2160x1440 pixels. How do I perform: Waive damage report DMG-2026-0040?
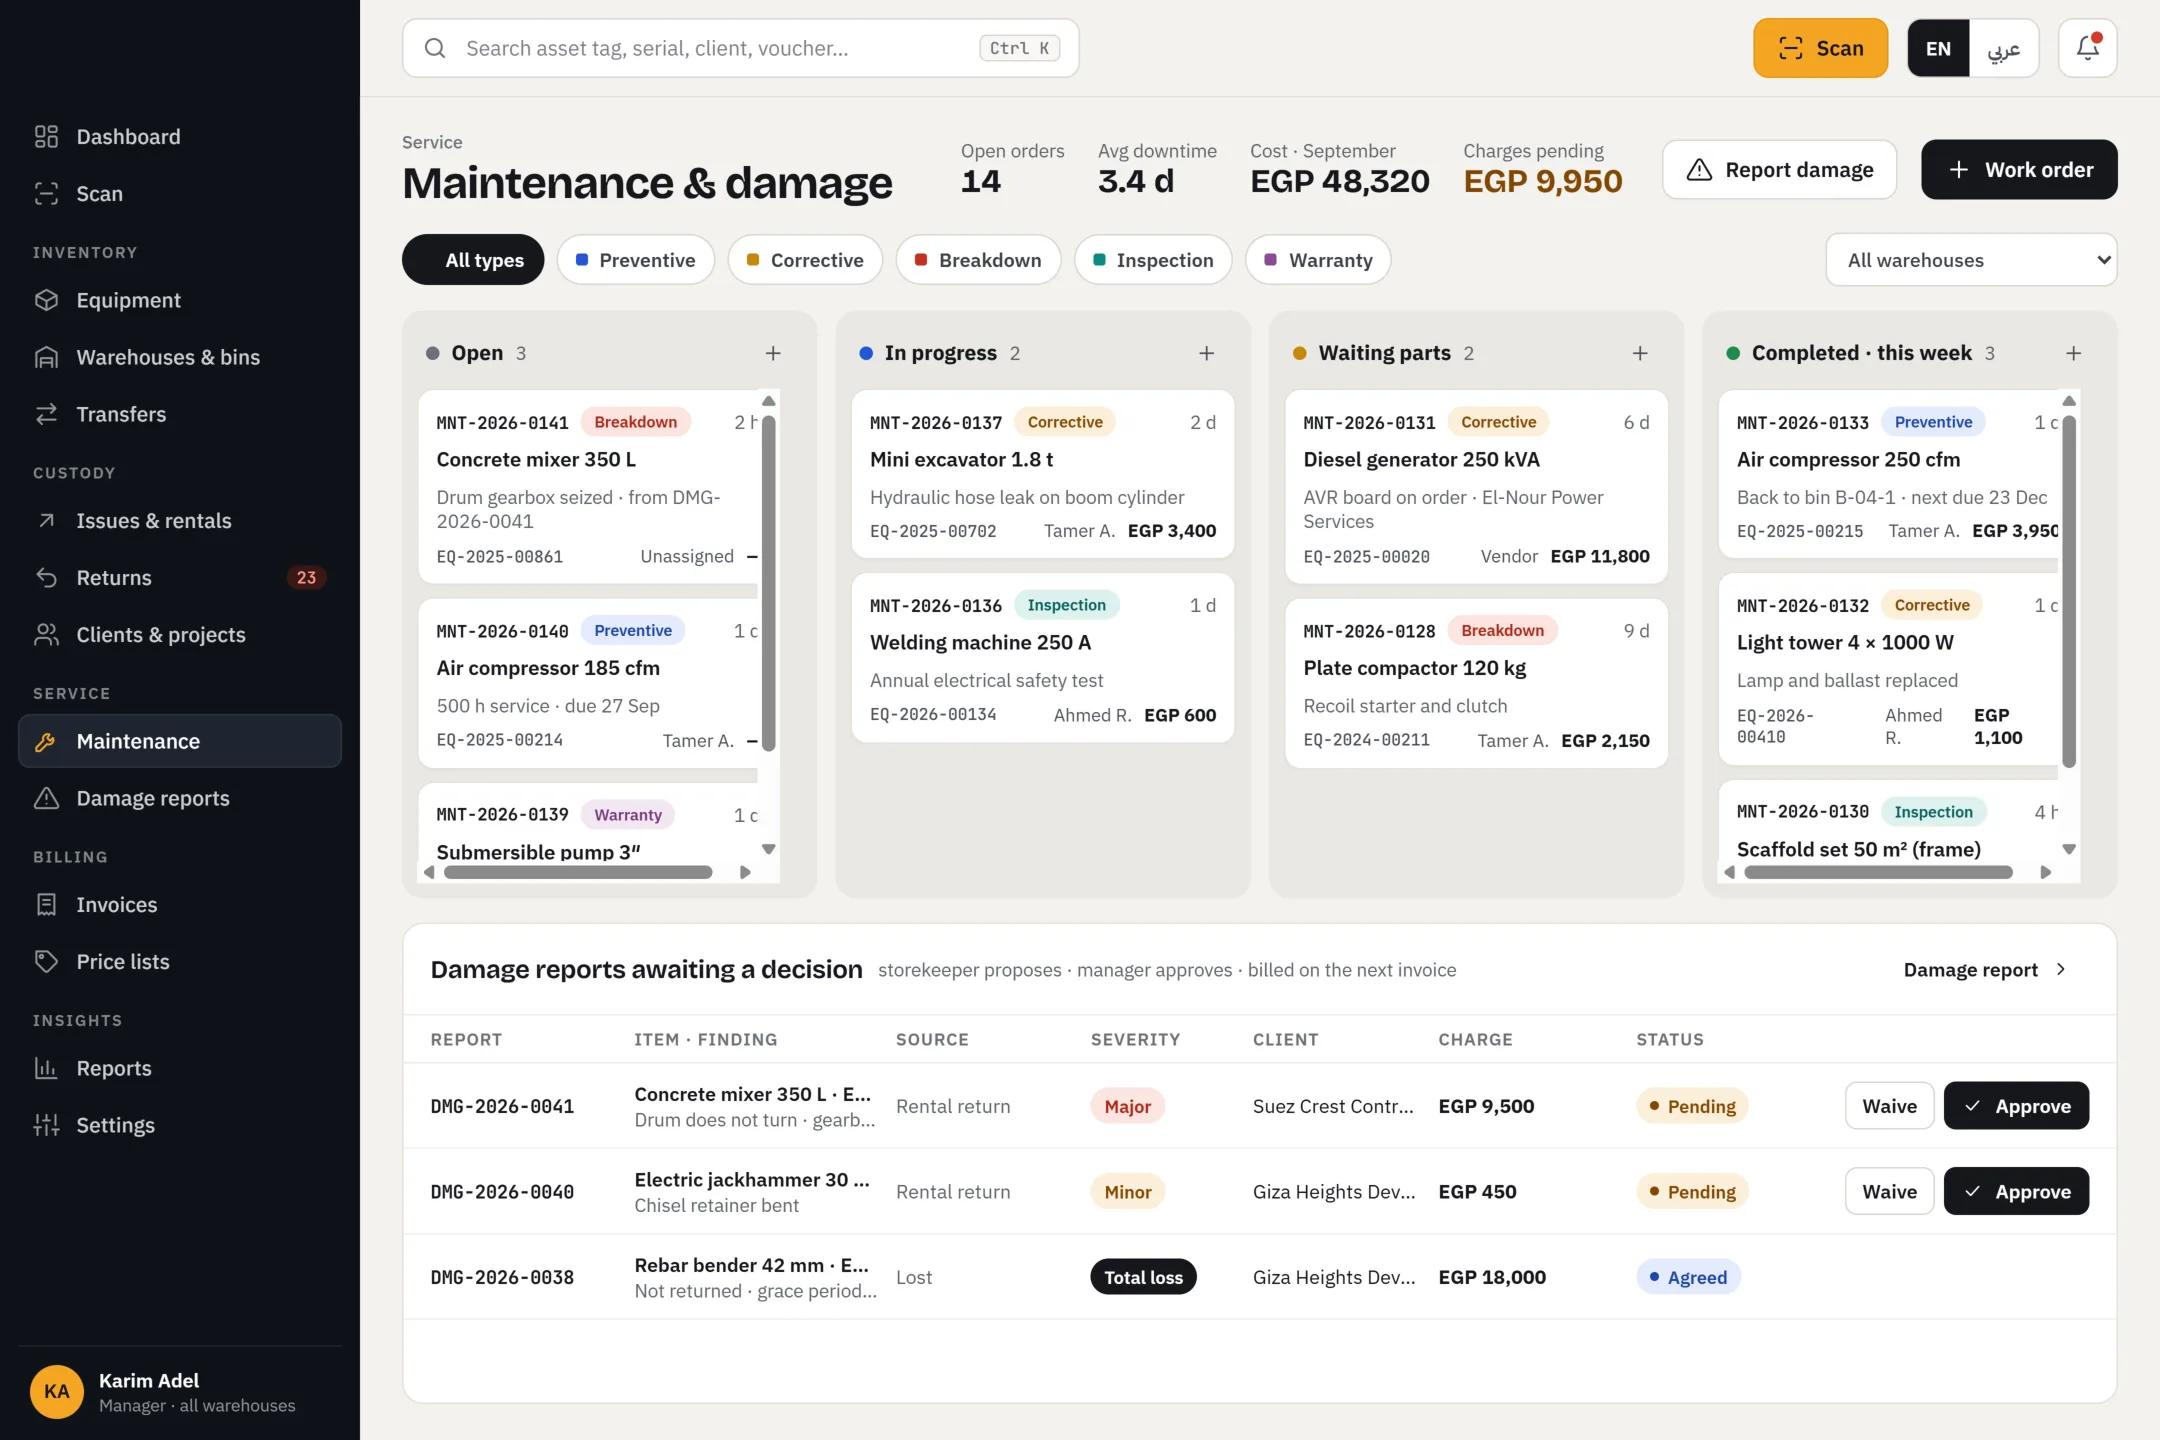tap(1889, 1192)
